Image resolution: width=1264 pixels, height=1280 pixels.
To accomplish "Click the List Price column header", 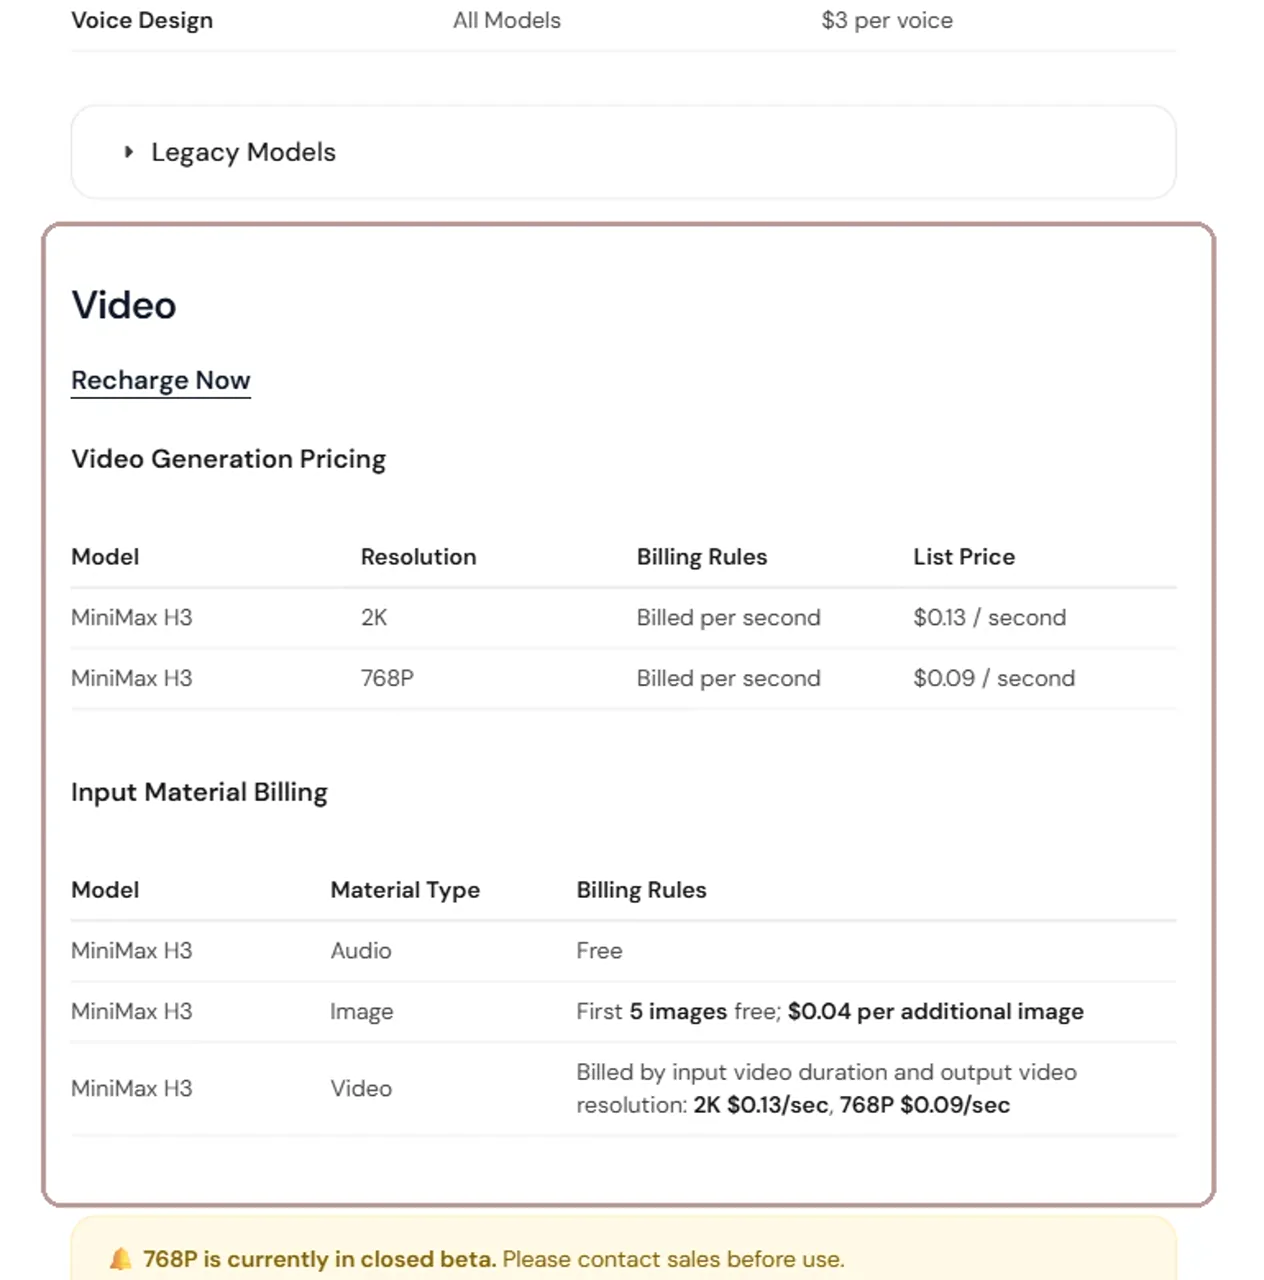I will (964, 557).
